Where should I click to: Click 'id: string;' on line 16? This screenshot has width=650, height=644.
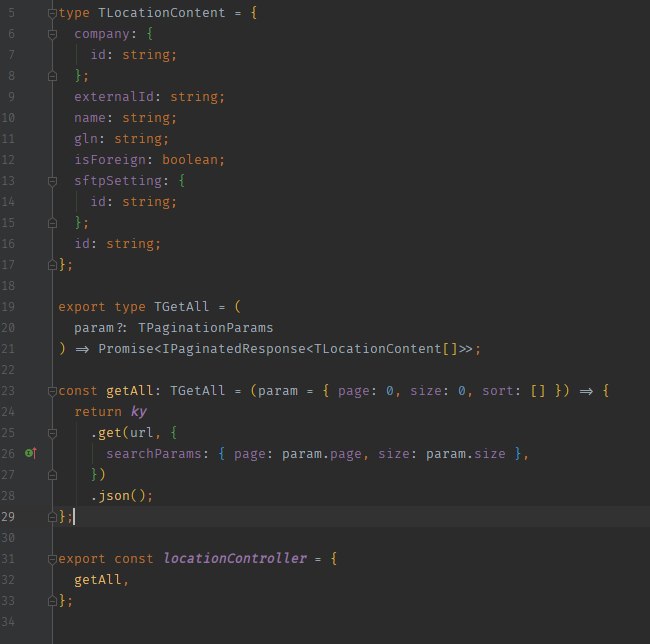pos(118,244)
